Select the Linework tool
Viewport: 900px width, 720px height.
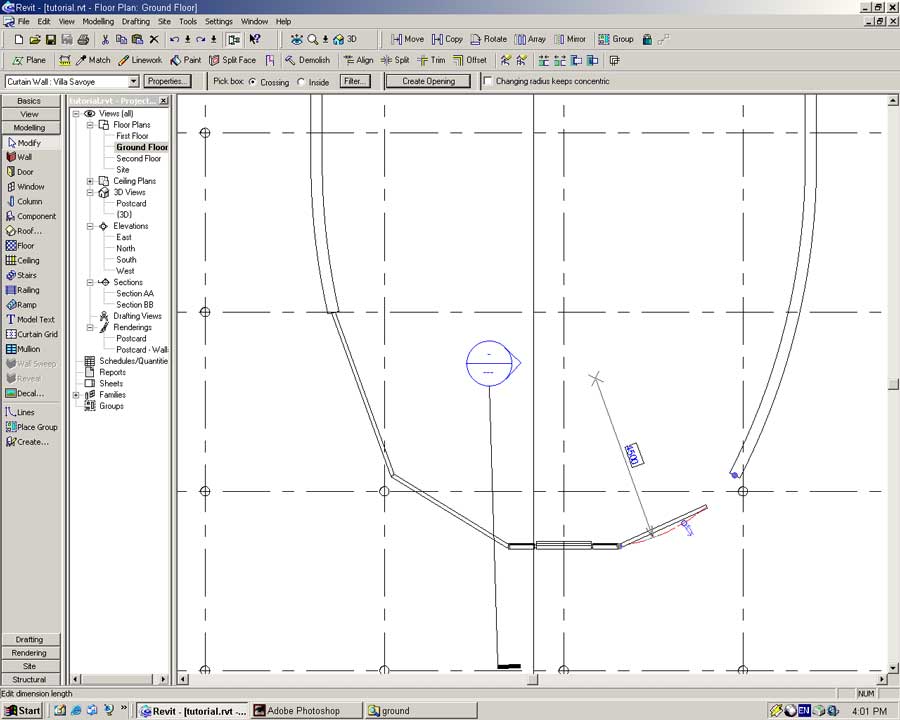click(x=140, y=60)
